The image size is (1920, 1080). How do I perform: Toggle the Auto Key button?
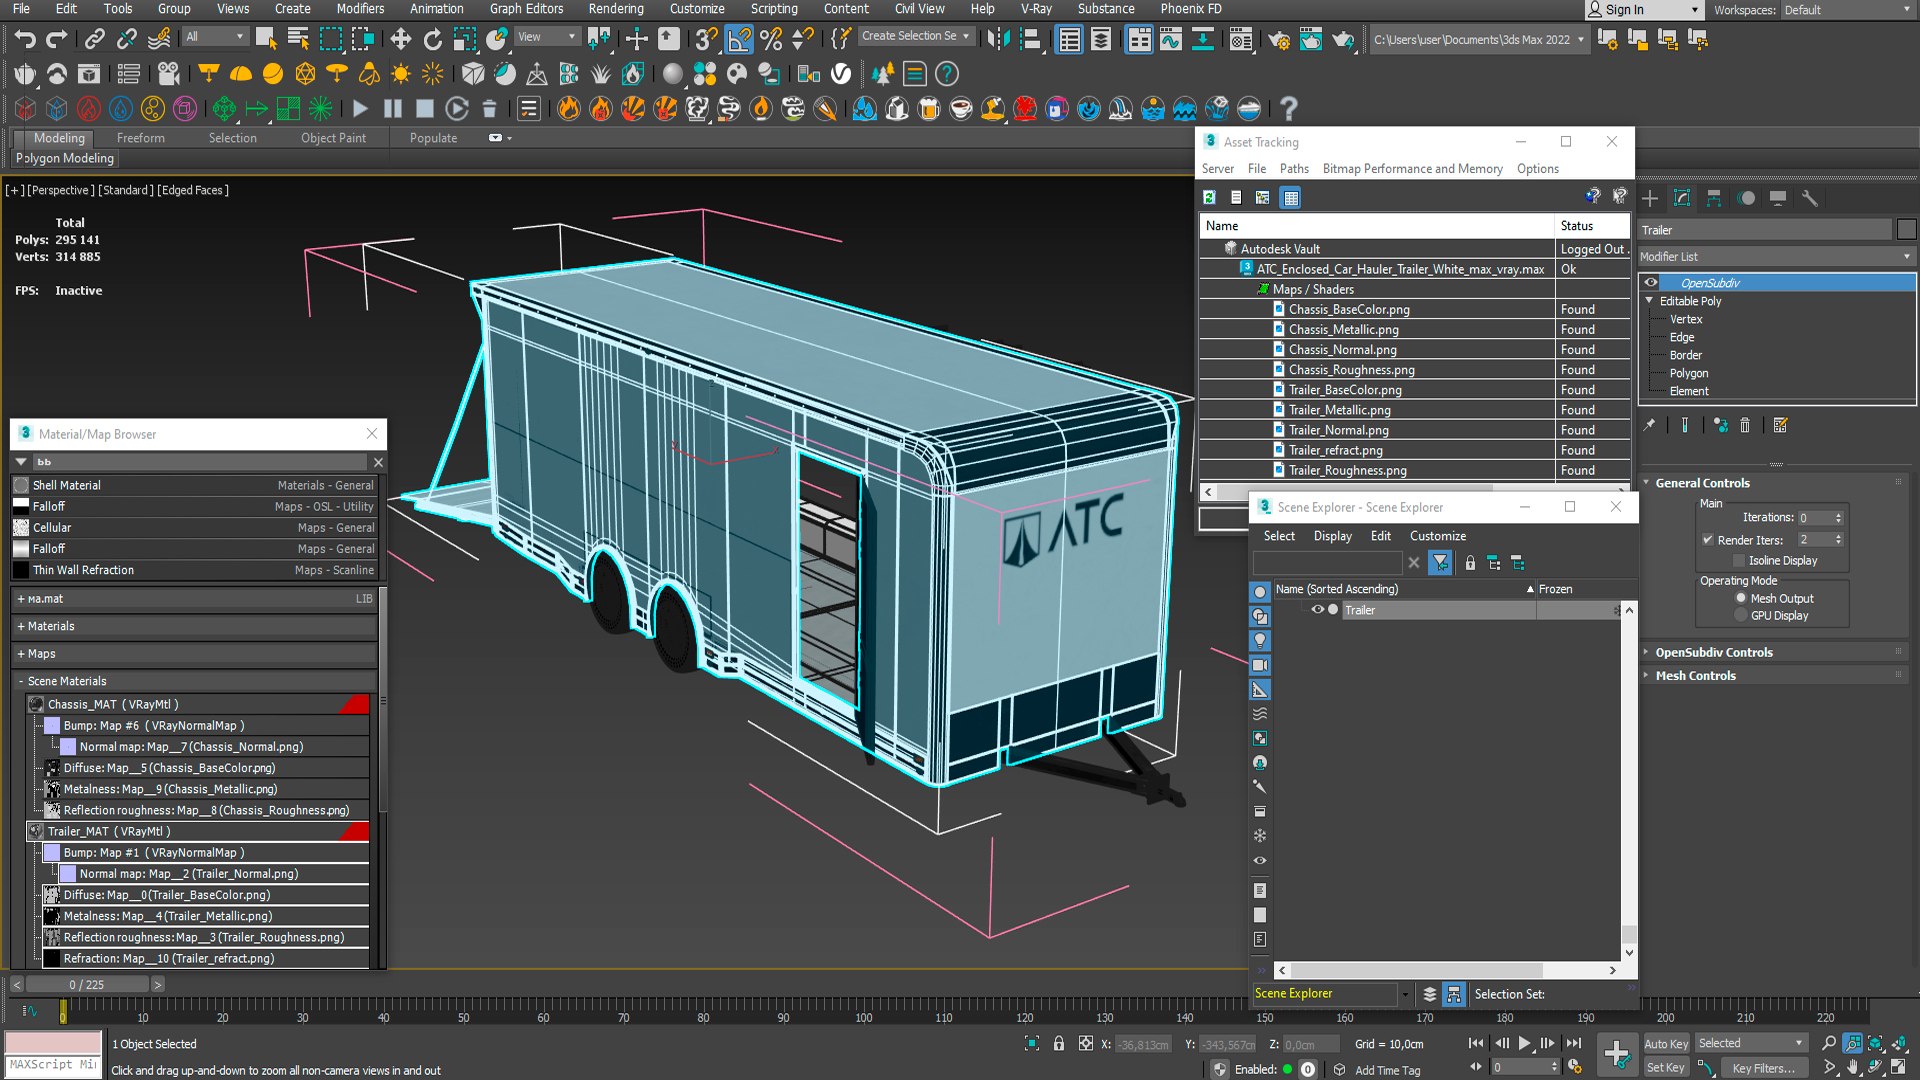pos(1666,1043)
